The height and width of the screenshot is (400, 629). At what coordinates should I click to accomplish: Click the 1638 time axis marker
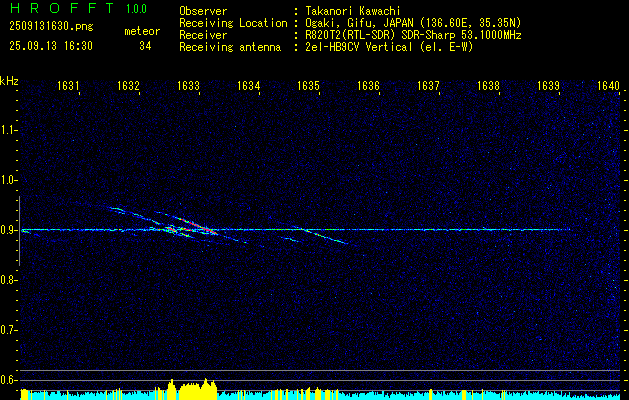(488, 85)
